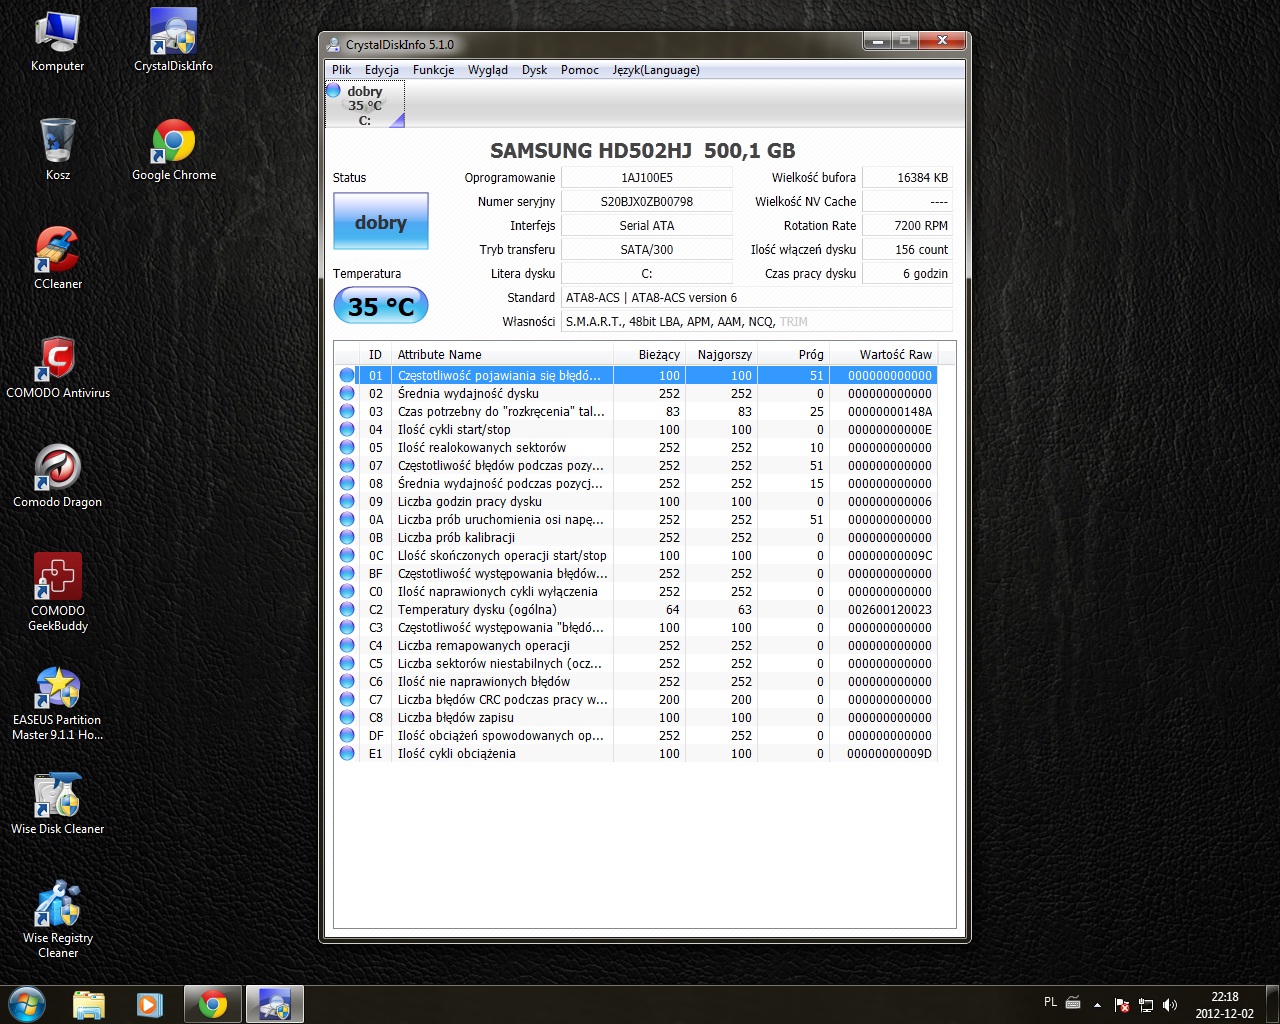Select row 'Liczba prób kalibracji'
Screen dimensions: 1280x1024
point(637,537)
